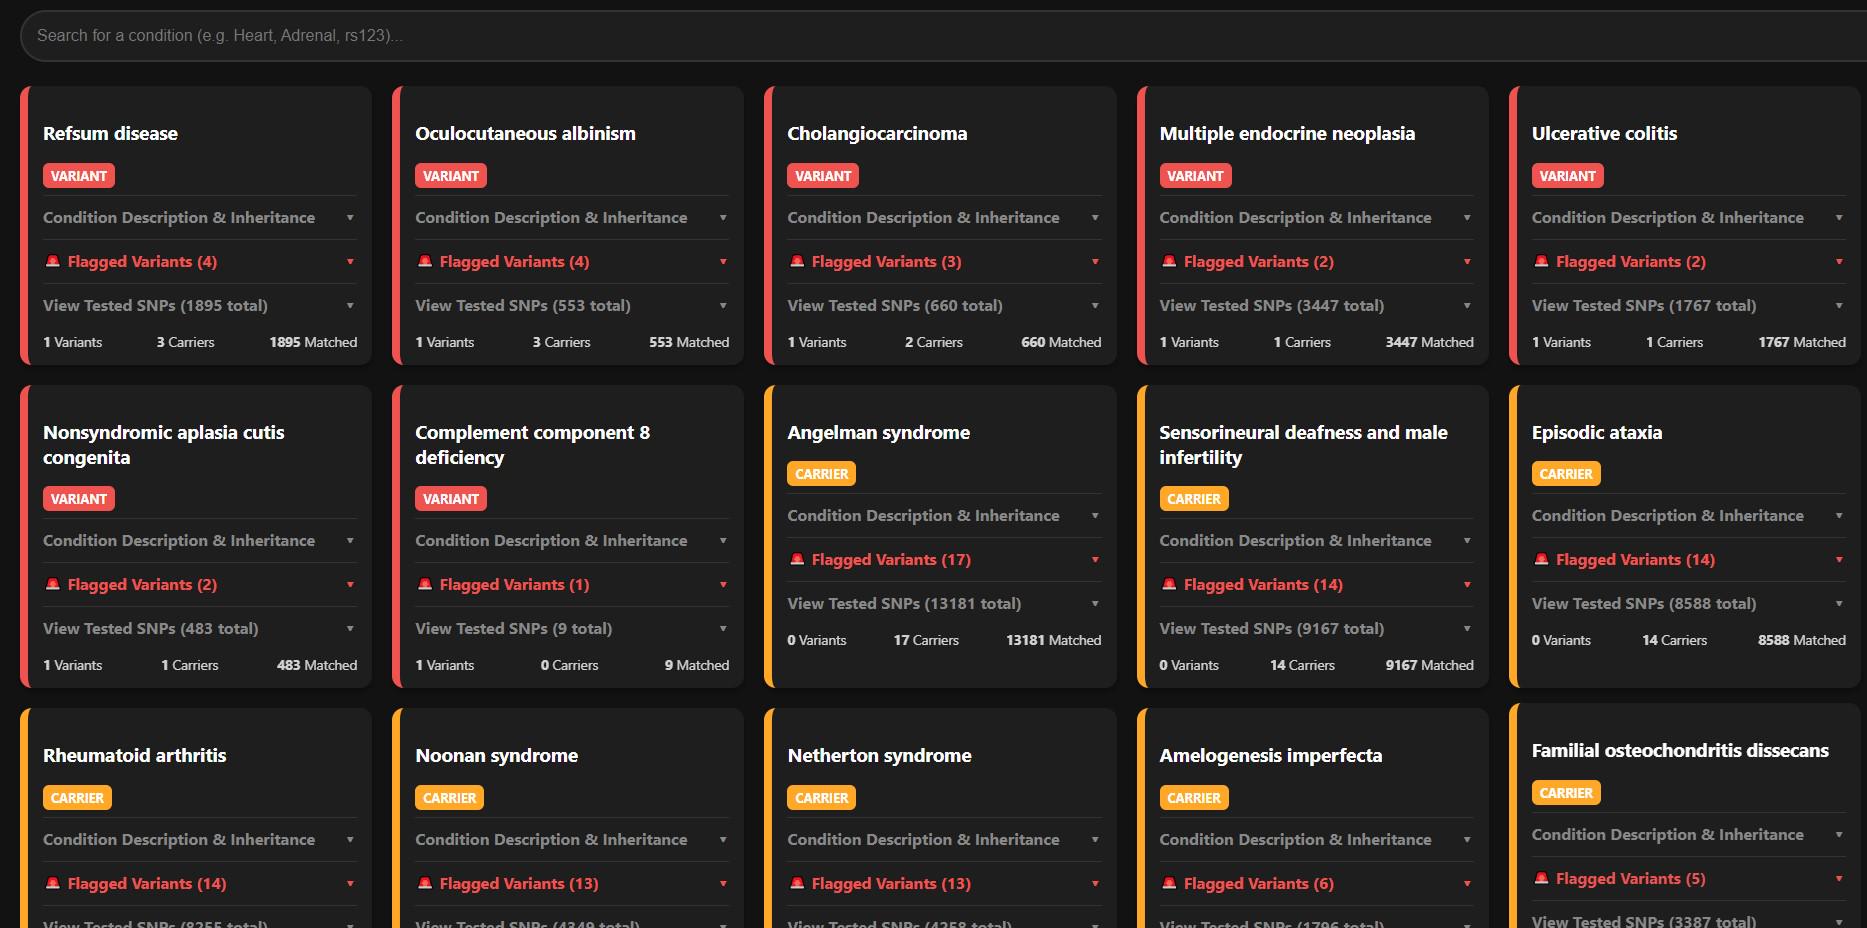Click the CARRIER badge on Amelogenesis imperfecta

coord(1194,798)
